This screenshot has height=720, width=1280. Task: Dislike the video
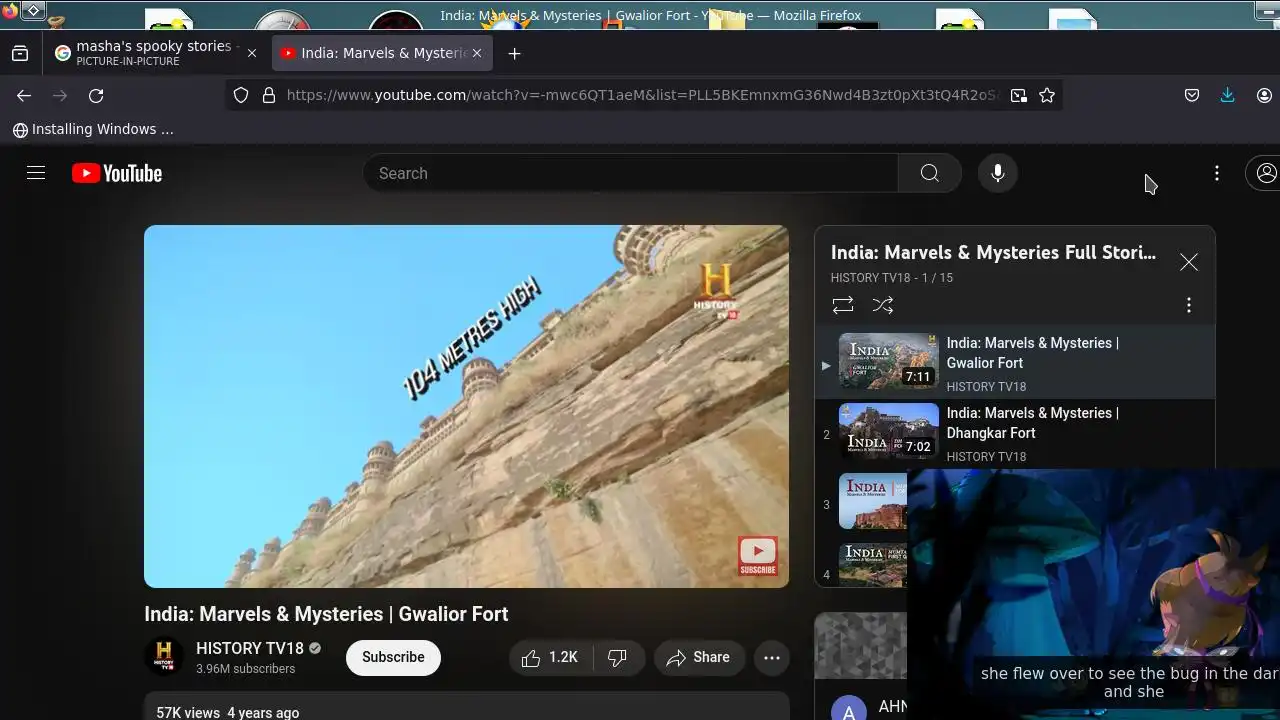point(618,657)
